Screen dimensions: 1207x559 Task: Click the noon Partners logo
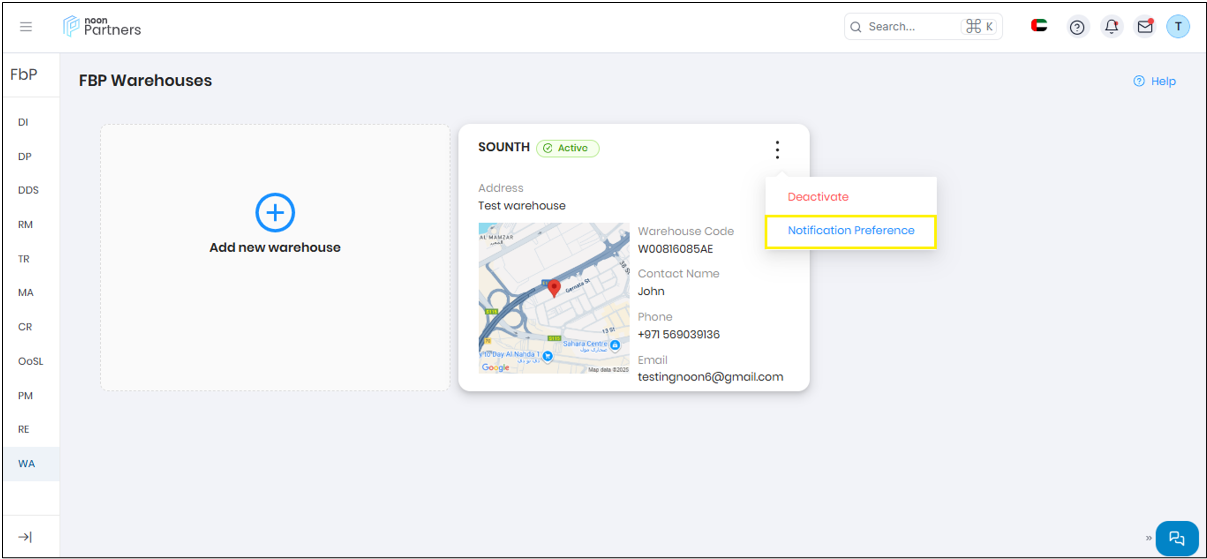click(x=102, y=27)
